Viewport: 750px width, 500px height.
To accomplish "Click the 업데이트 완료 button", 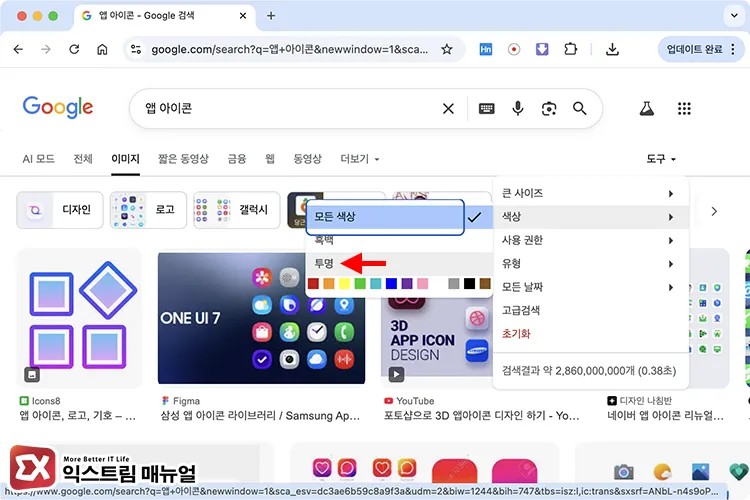I will pos(701,49).
